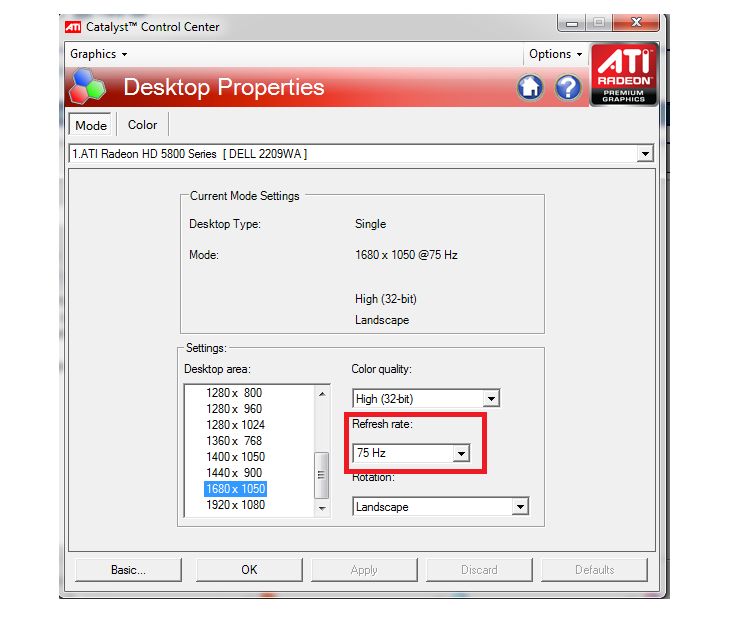Select 1280 x 1024 in the list

click(235, 425)
